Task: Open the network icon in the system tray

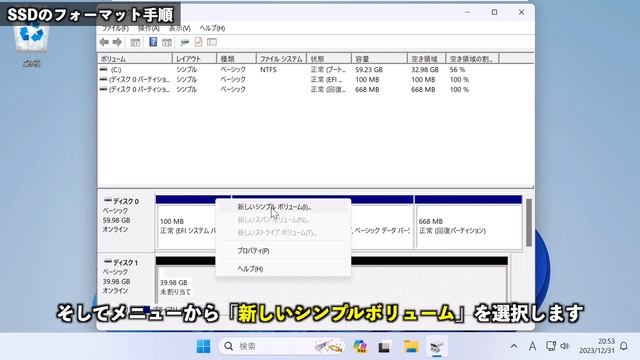Action: tap(551, 346)
